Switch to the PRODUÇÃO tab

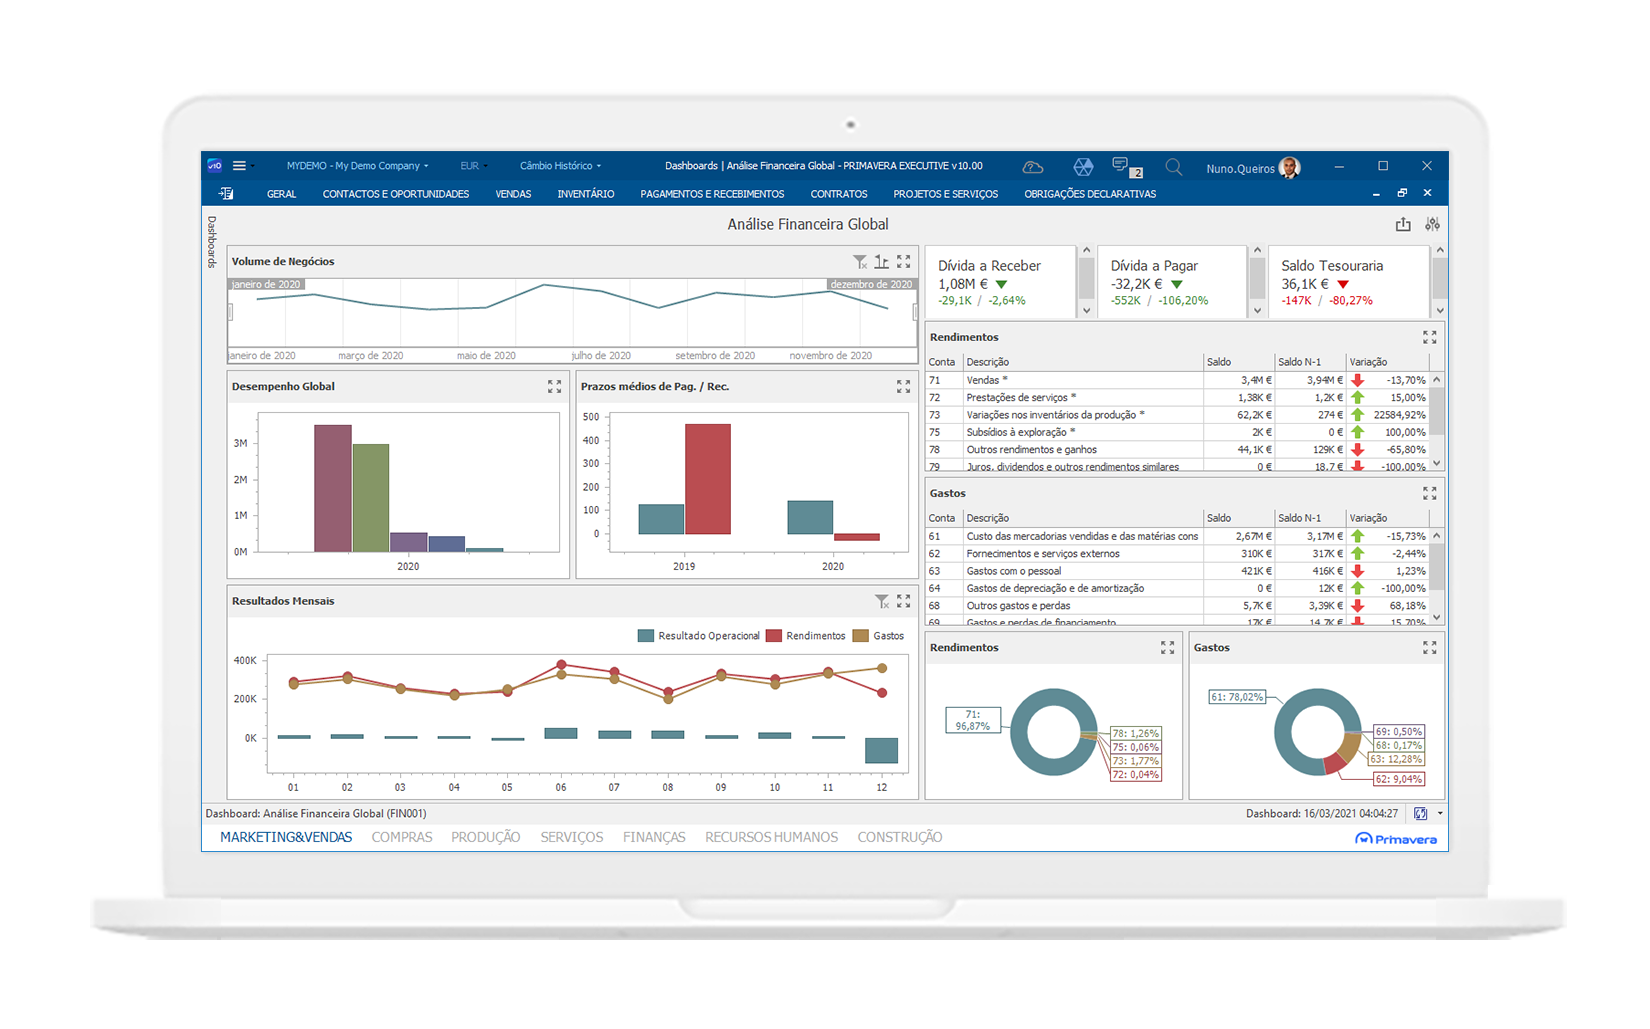(485, 838)
